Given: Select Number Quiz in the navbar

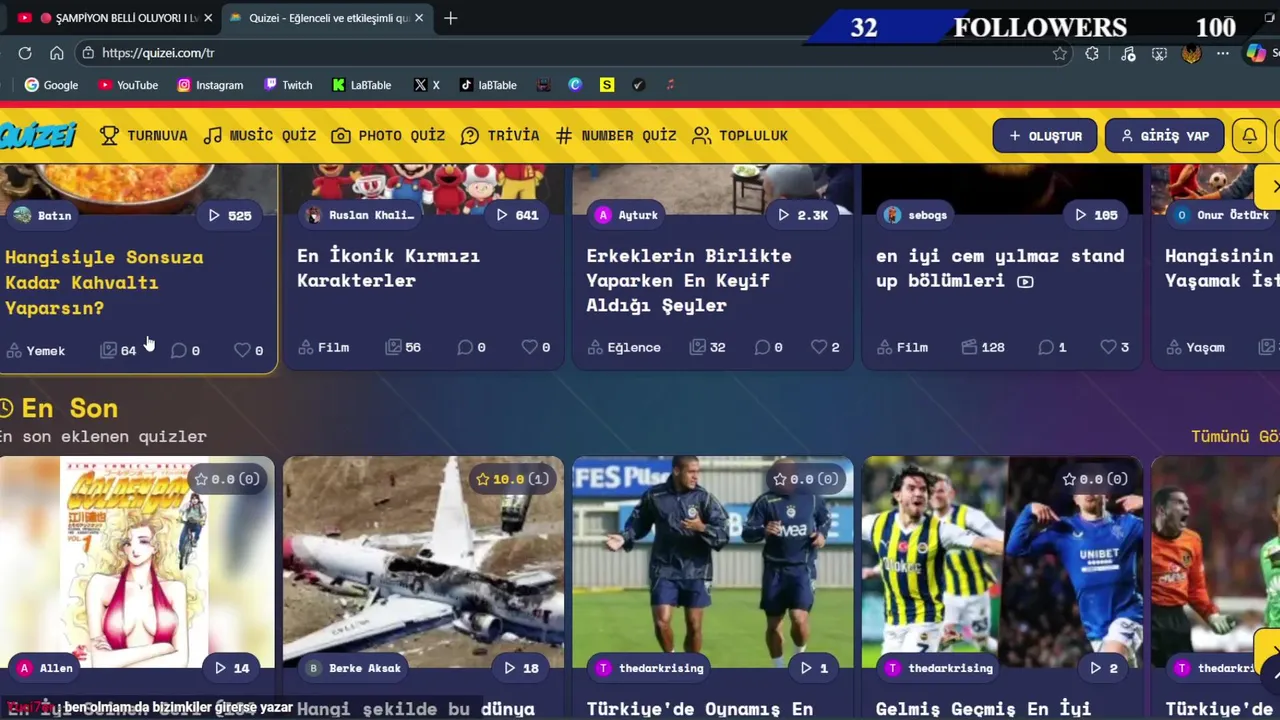Looking at the screenshot, I should pos(616,135).
